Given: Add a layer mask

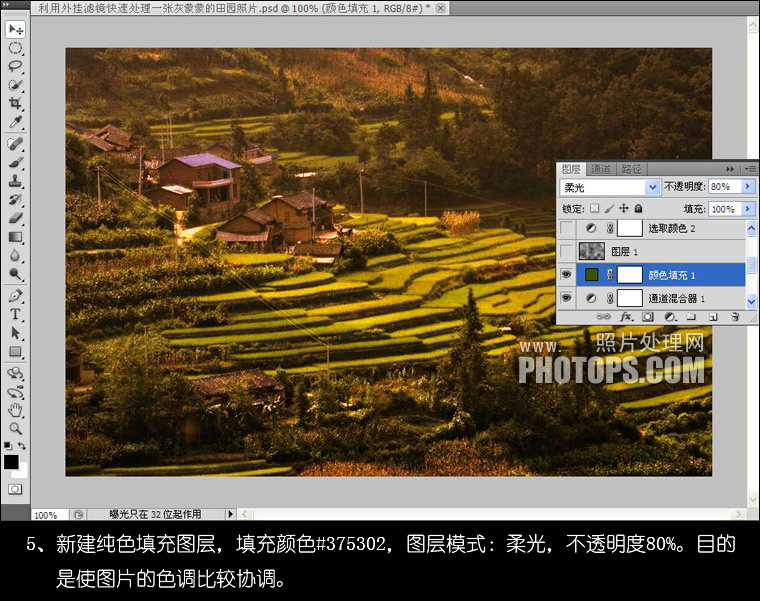Looking at the screenshot, I should (x=648, y=316).
